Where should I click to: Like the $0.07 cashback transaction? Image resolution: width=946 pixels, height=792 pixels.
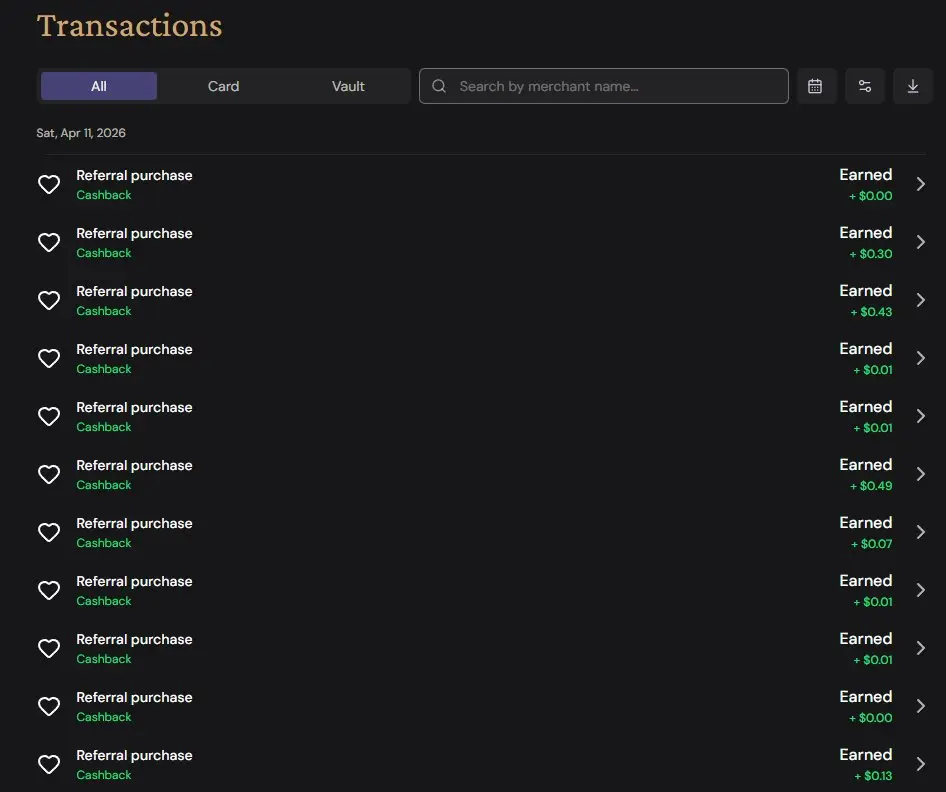click(x=49, y=532)
